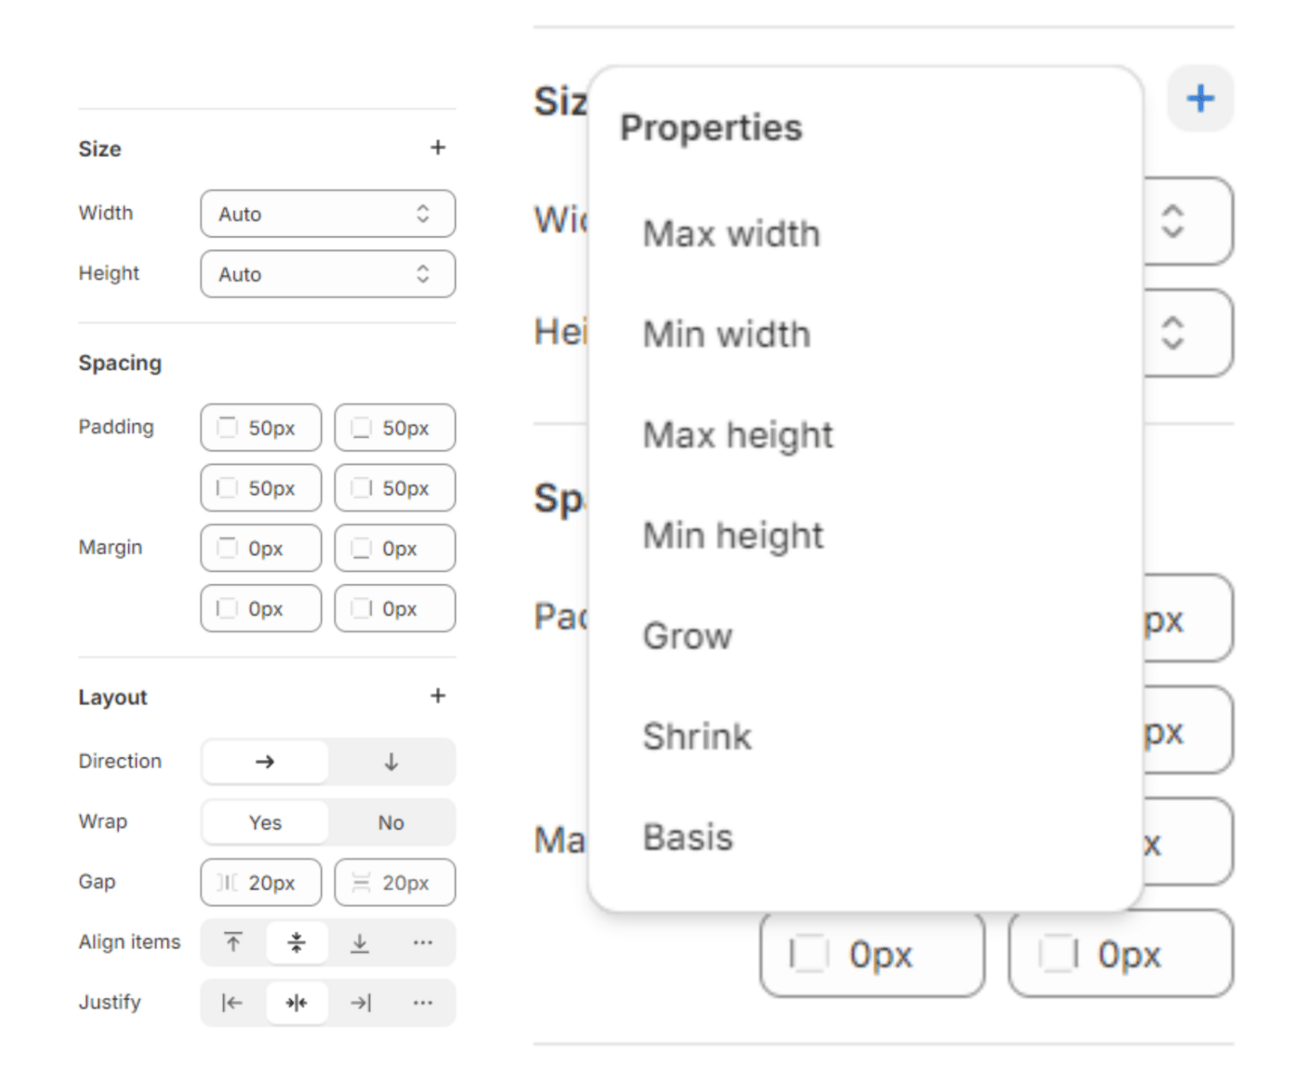The width and height of the screenshot is (1292, 1070).
Task: Align items to center
Action: coord(297,942)
